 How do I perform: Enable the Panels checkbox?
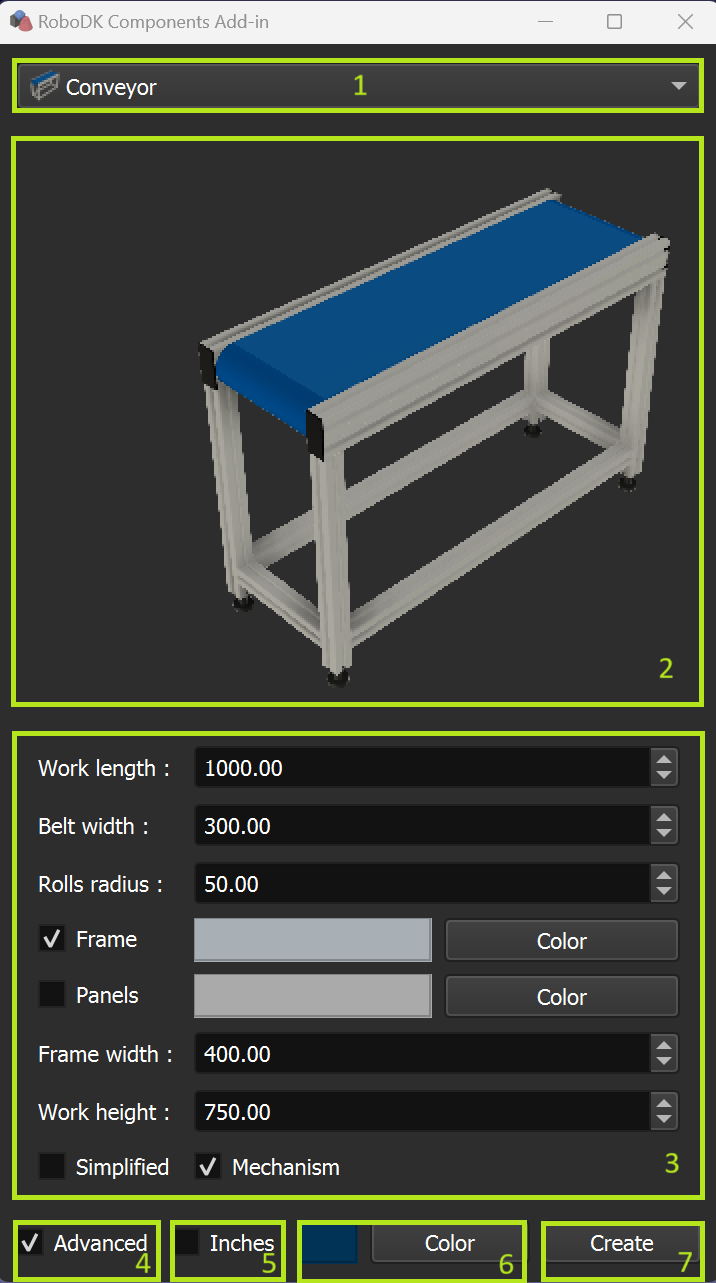pos(51,995)
